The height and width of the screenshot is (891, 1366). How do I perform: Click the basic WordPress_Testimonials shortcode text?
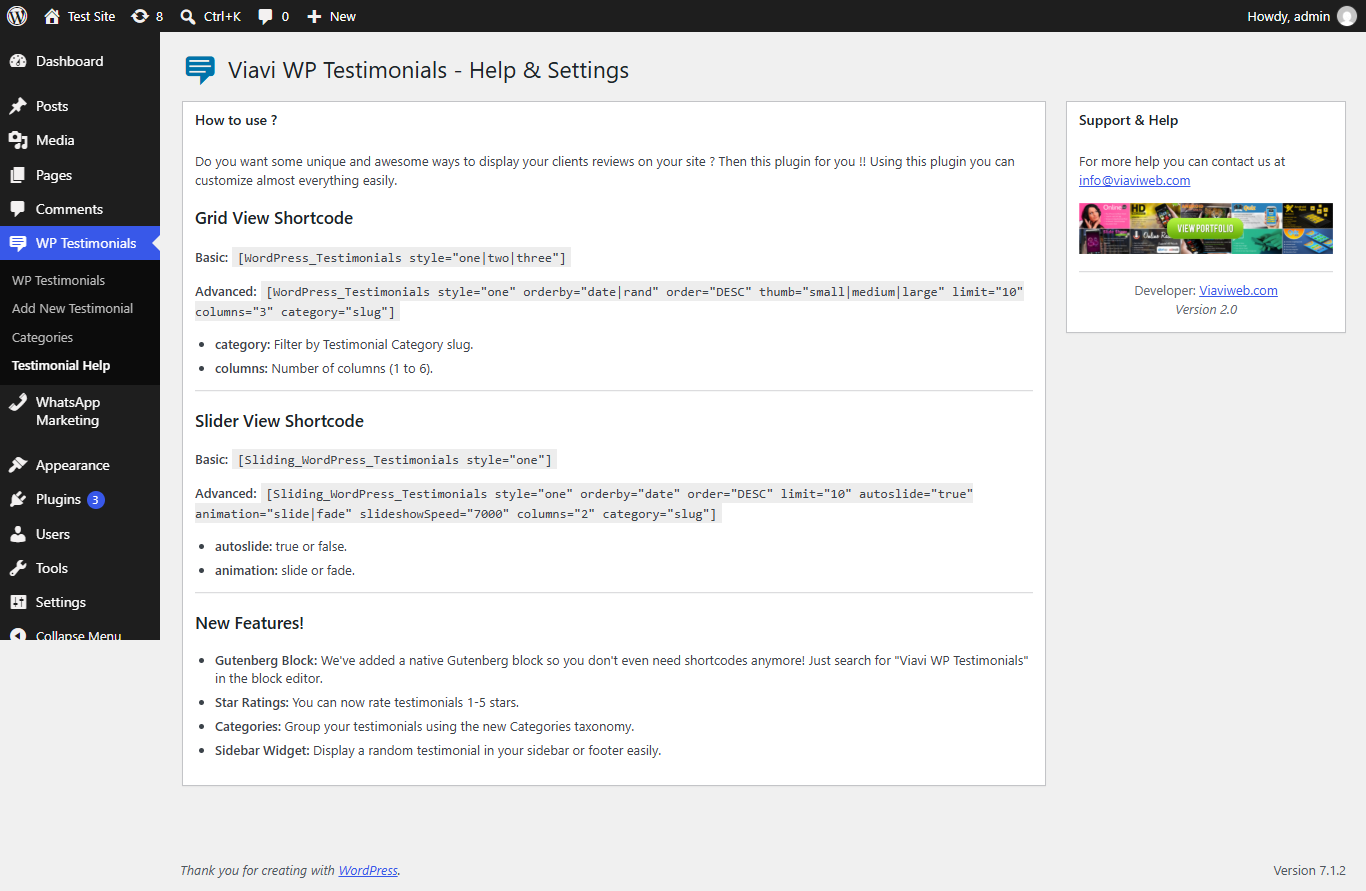pos(402,258)
